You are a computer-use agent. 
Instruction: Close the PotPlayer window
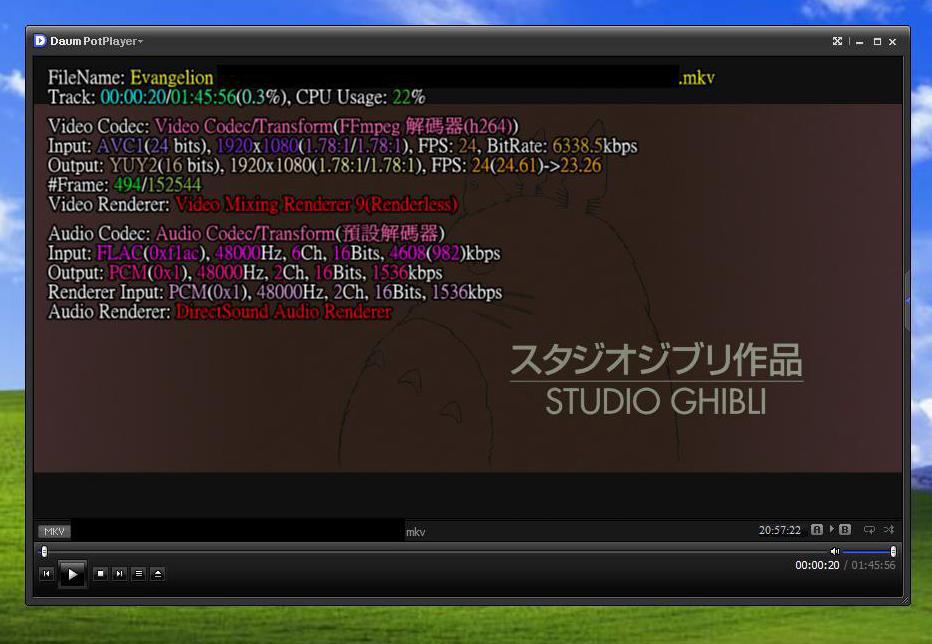[892, 42]
